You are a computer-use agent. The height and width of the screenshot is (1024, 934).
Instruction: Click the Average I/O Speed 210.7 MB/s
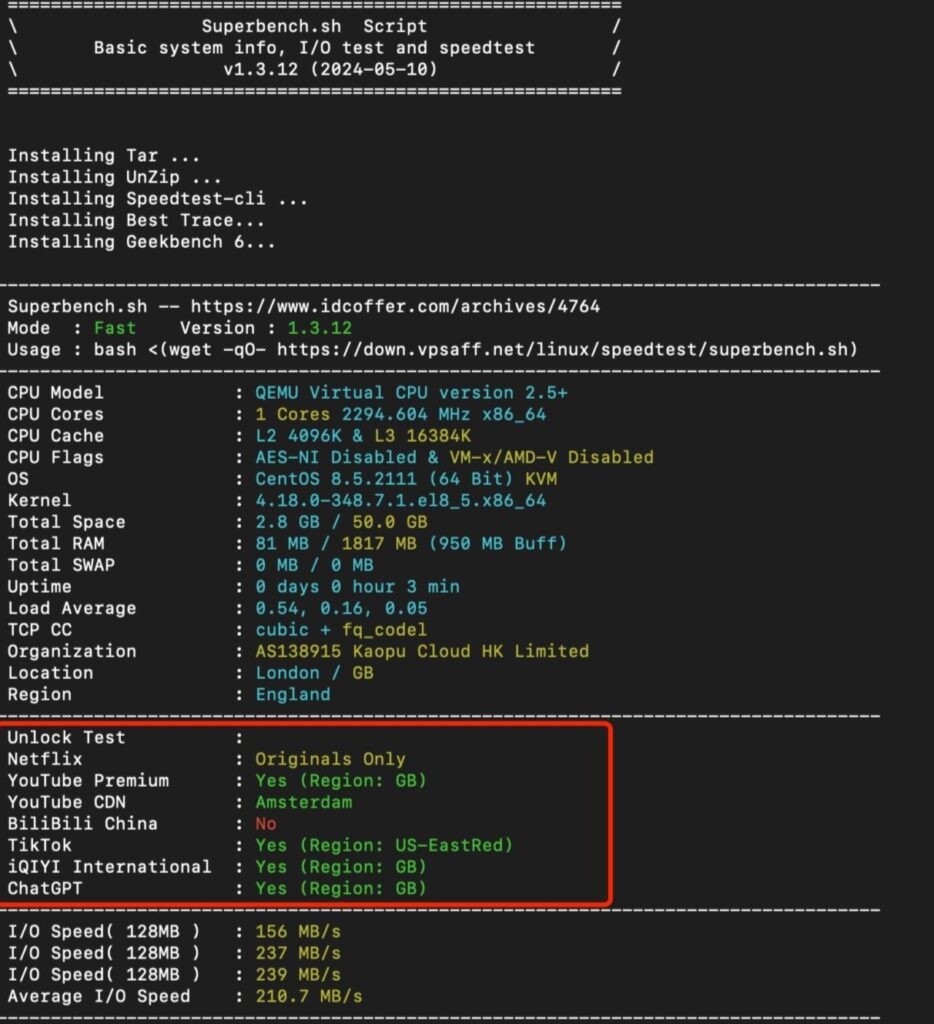pyautogui.click(x=308, y=996)
